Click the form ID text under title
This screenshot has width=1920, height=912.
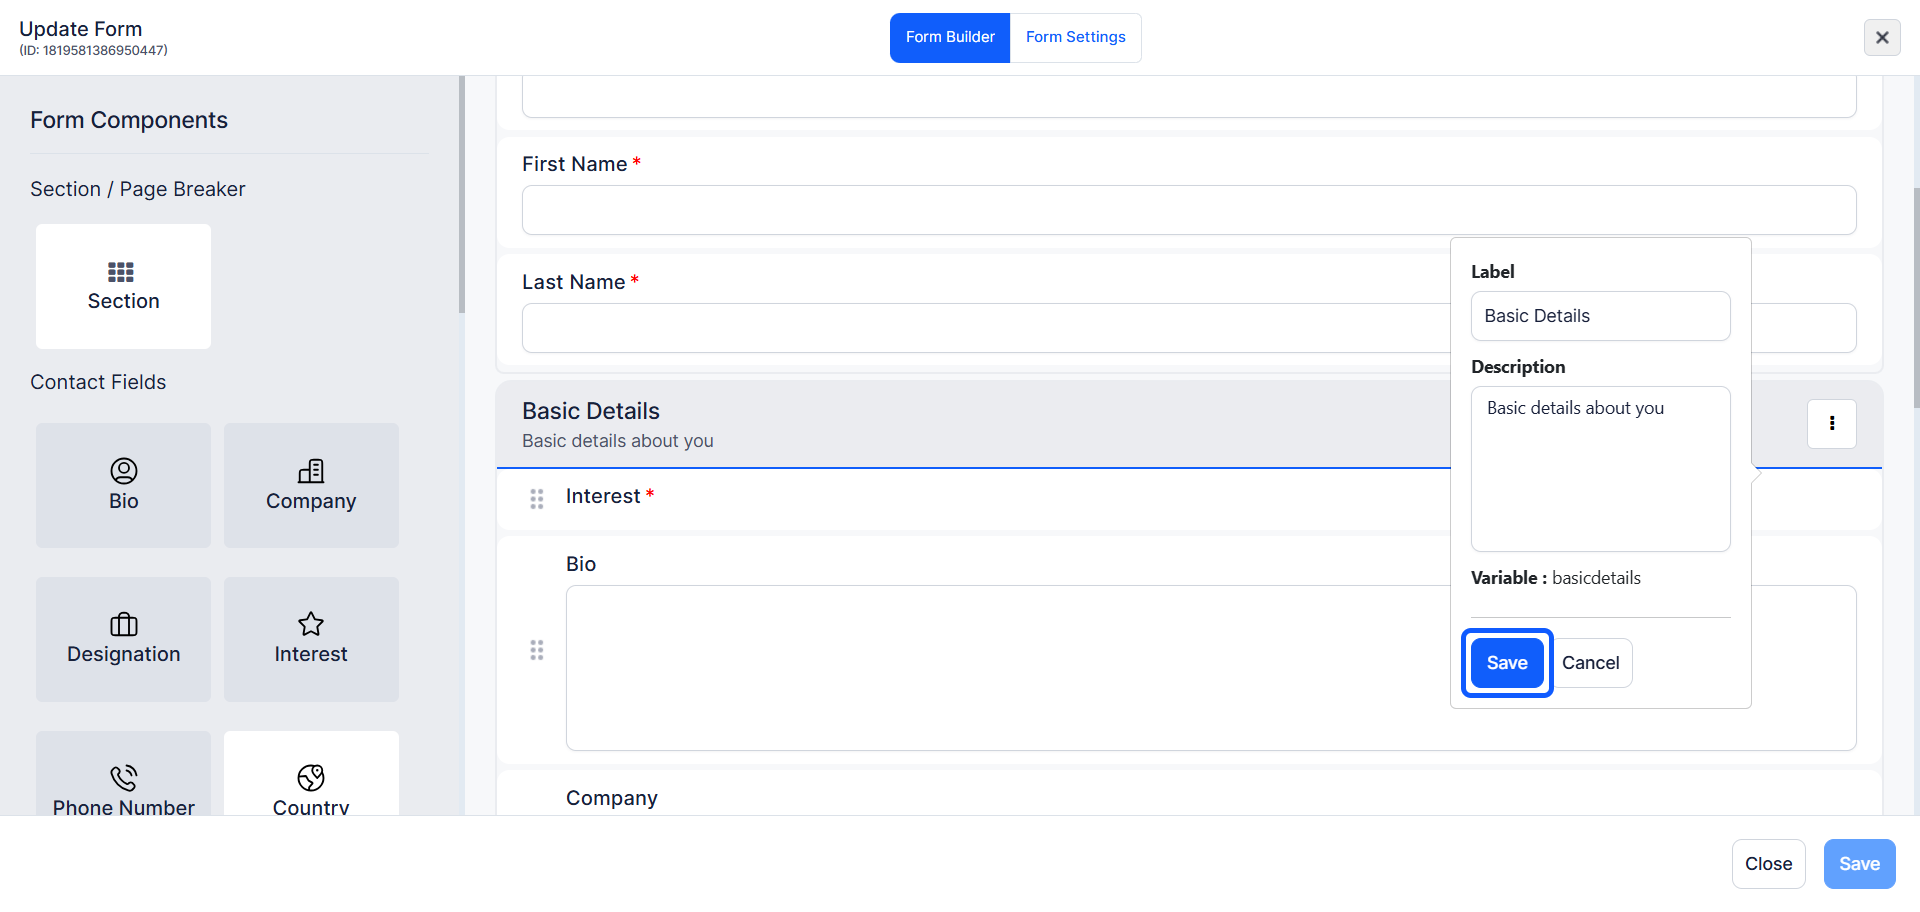(x=94, y=50)
